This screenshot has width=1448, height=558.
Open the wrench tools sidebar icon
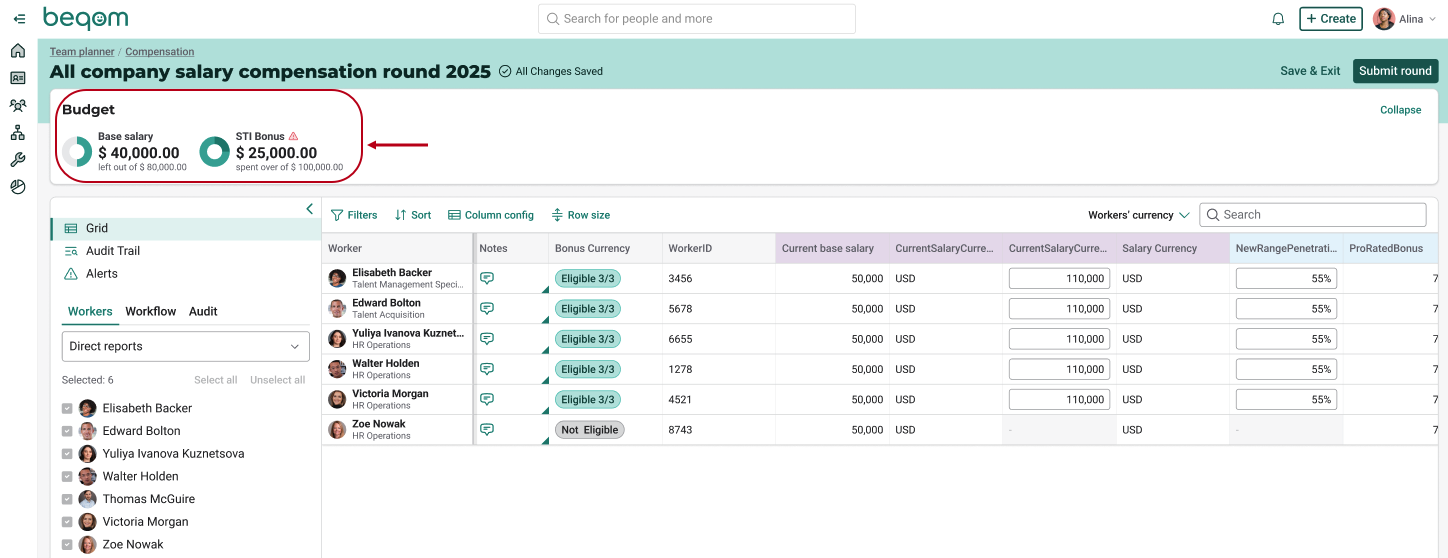(x=18, y=160)
